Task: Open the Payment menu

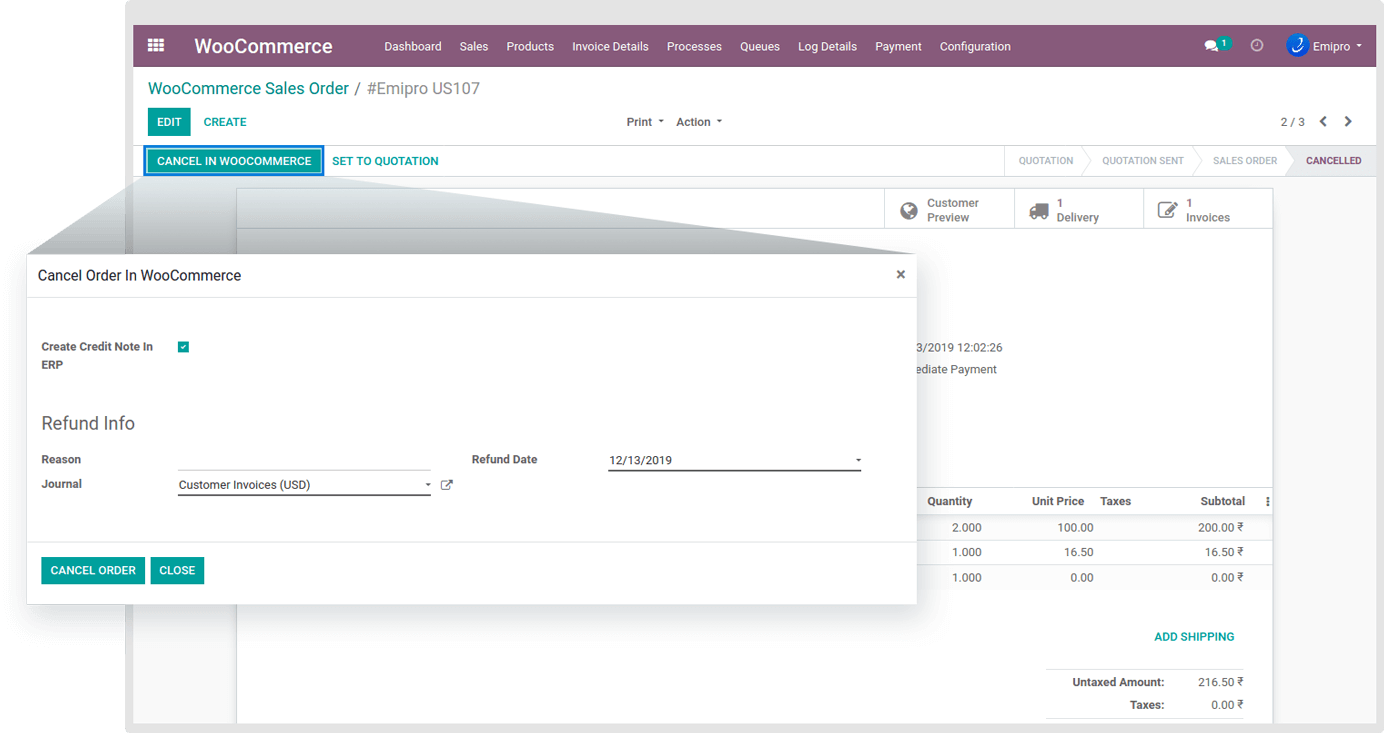Action: click(898, 46)
